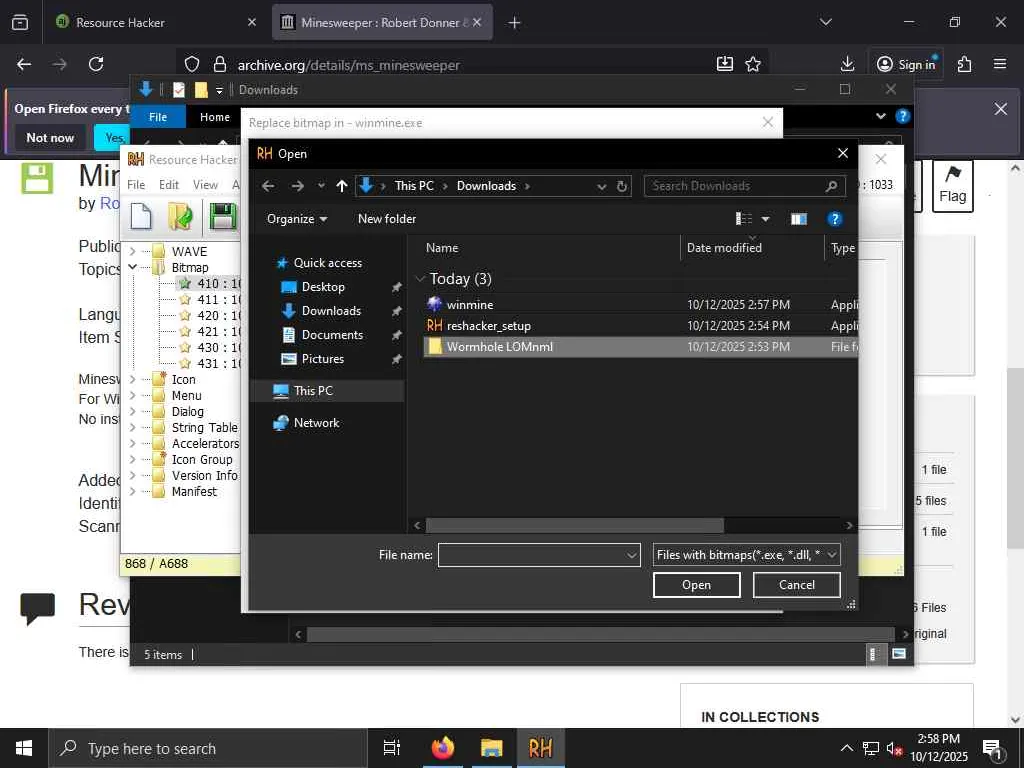This screenshot has width=1024, height=768.
Task: Open File Explorer from the taskbar
Action: (x=492, y=748)
